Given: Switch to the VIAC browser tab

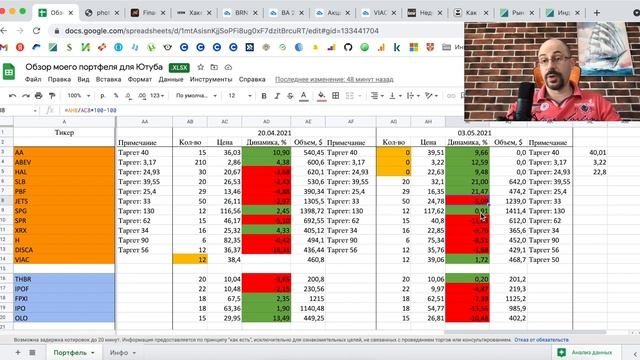Looking at the screenshot, I should pyautogui.click(x=380, y=13).
